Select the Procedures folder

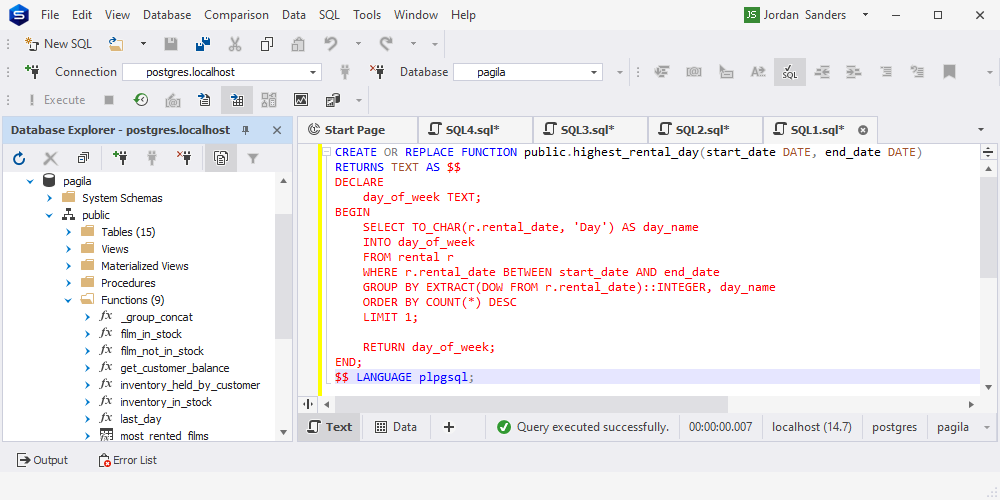click(128, 283)
